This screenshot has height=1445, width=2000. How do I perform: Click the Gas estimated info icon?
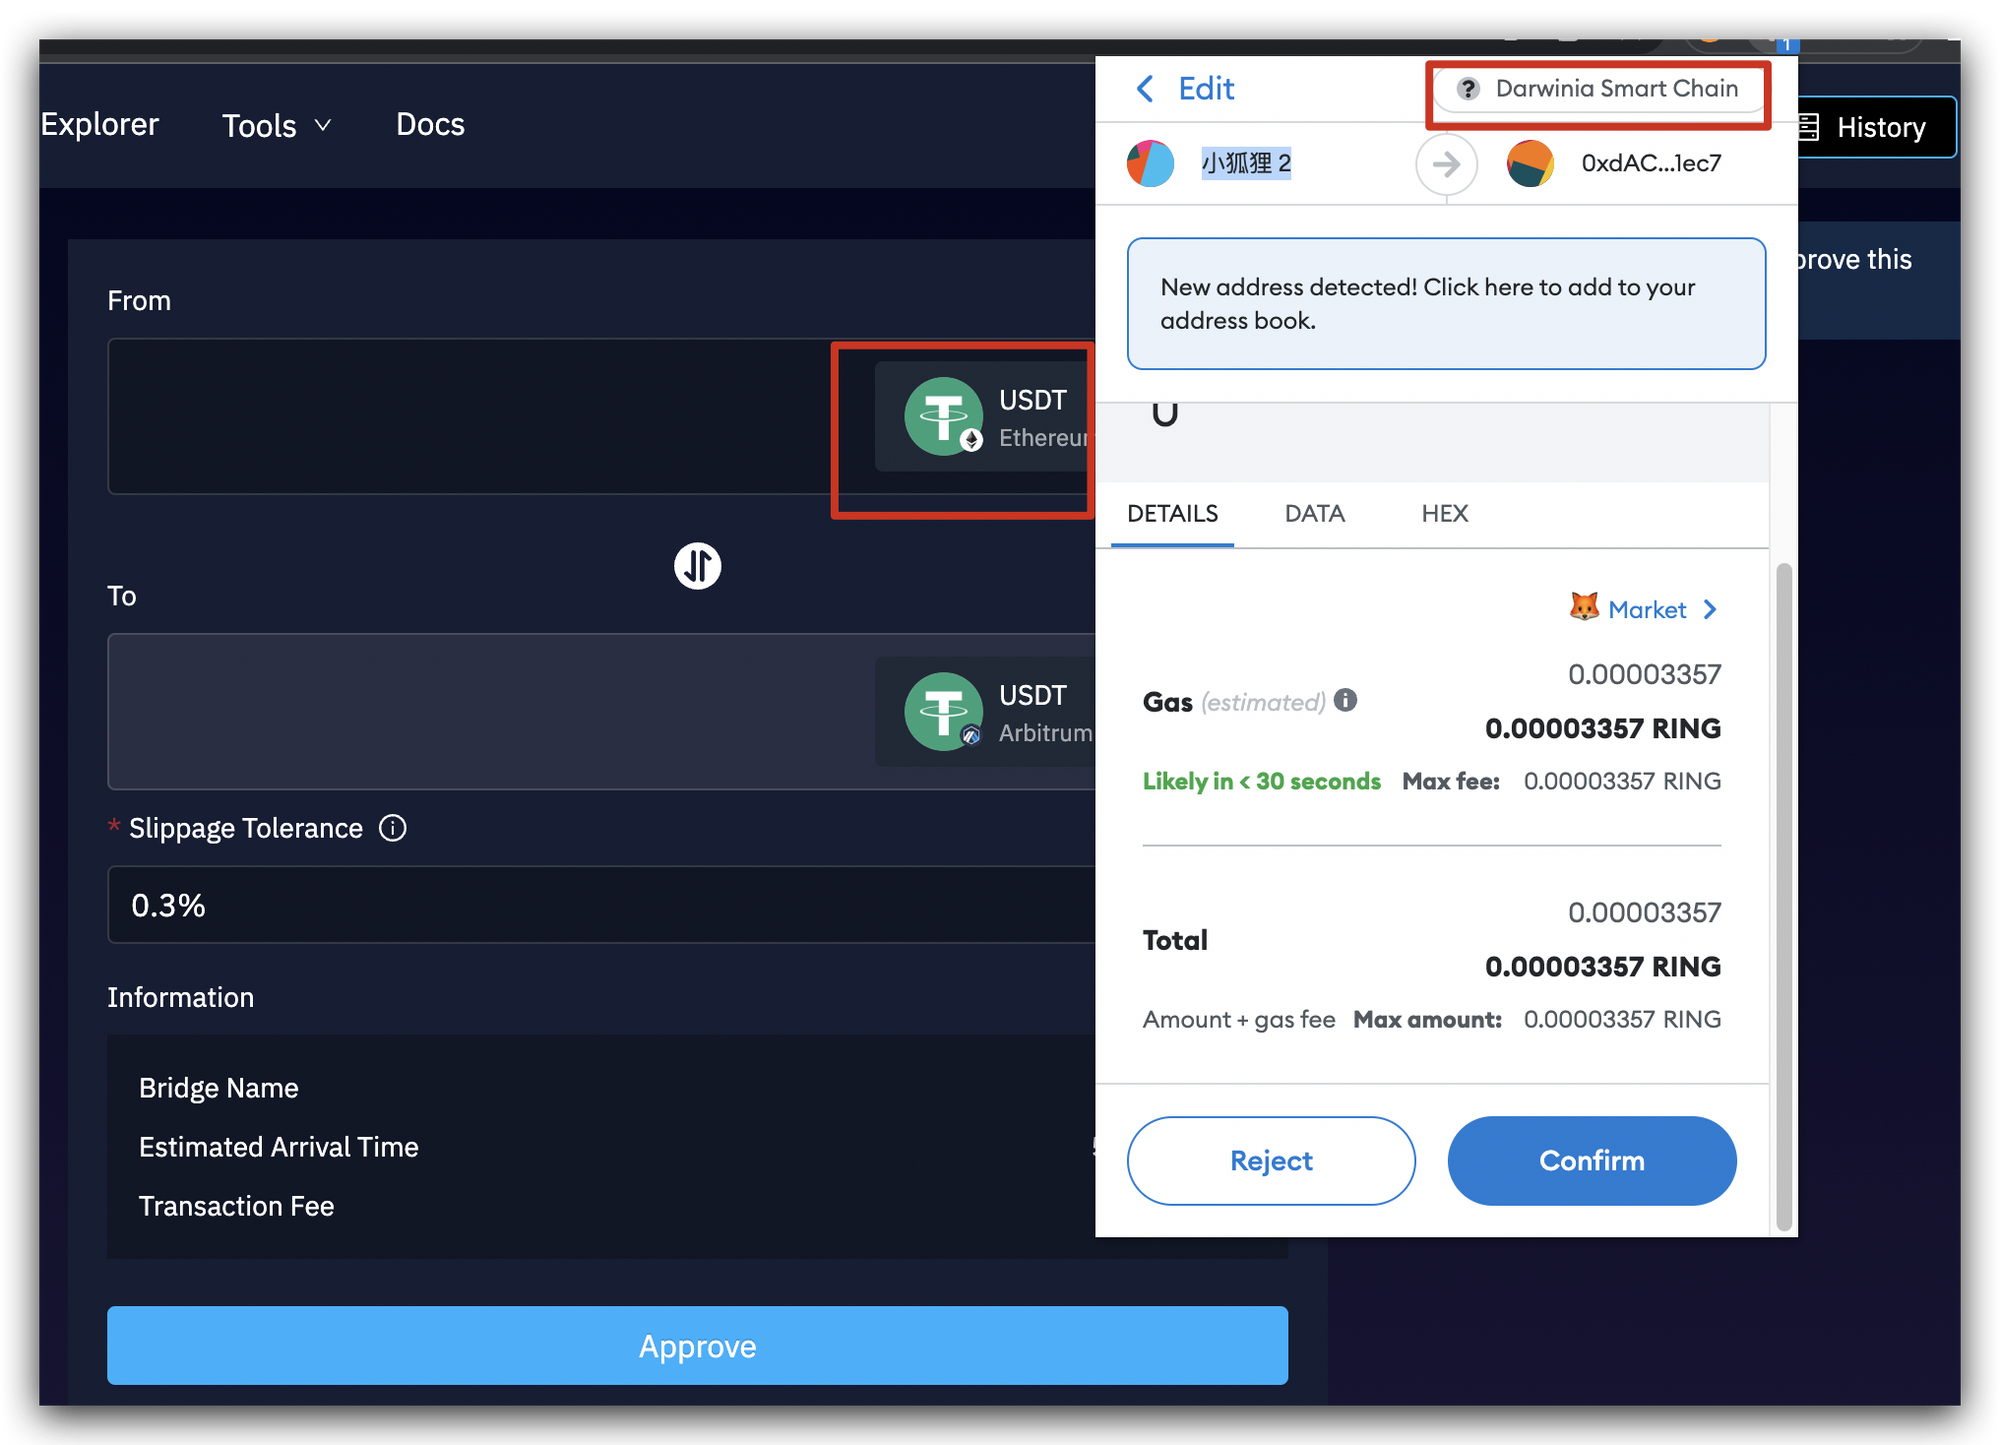point(1345,701)
